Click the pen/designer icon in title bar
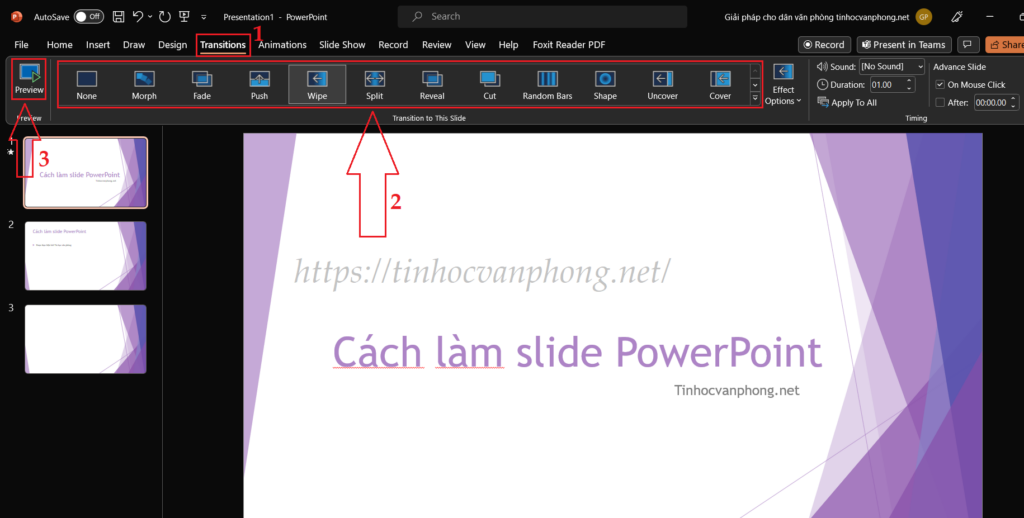Image resolution: width=1024 pixels, height=518 pixels. [x=957, y=17]
